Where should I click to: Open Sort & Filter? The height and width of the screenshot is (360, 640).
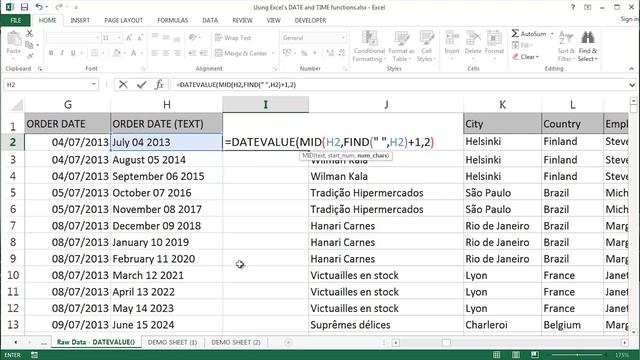[566, 46]
